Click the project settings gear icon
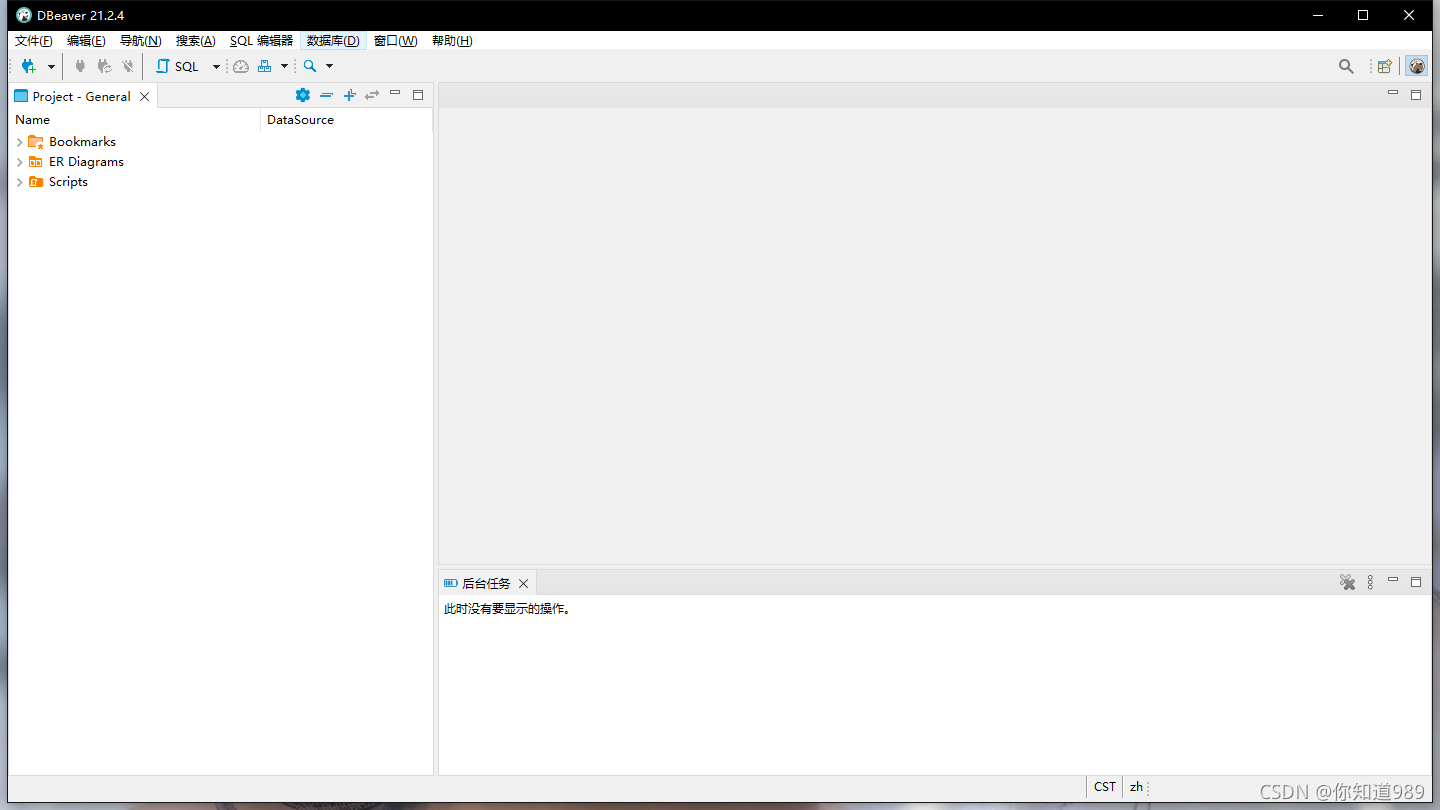Image resolution: width=1440 pixels, height=810 pixels. tap(303, 95)
